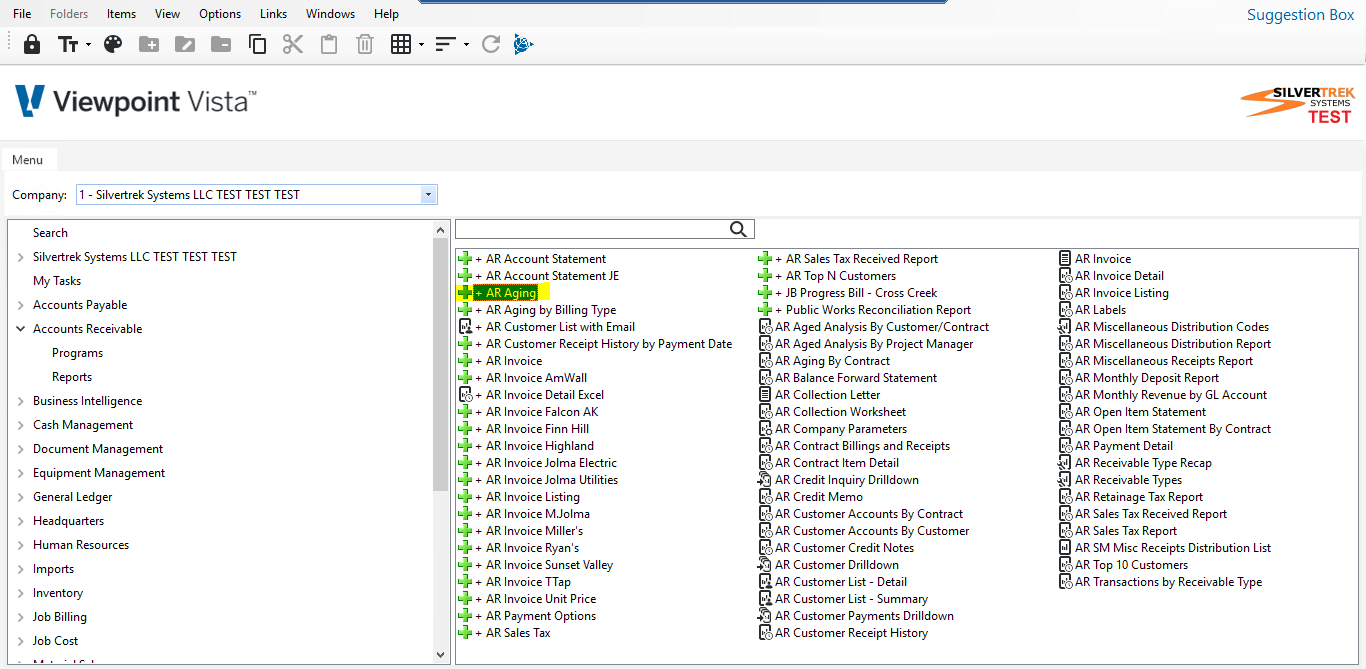The width and height of the screenshot is (1366, 669).
Task: Open the Links menu
Action: (273, 14)
